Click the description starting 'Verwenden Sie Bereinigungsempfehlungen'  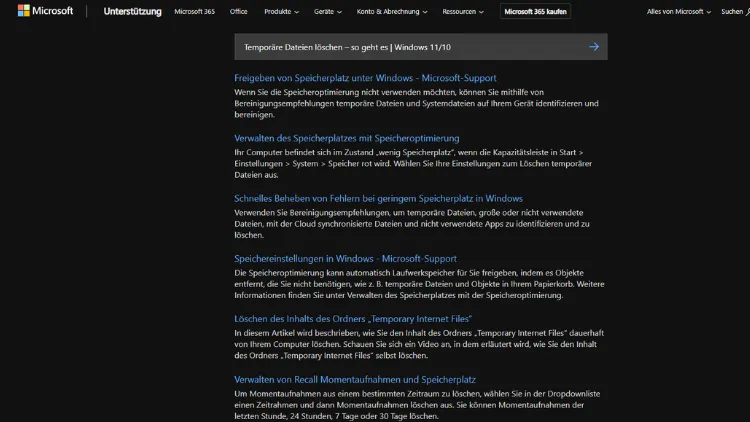412,224
